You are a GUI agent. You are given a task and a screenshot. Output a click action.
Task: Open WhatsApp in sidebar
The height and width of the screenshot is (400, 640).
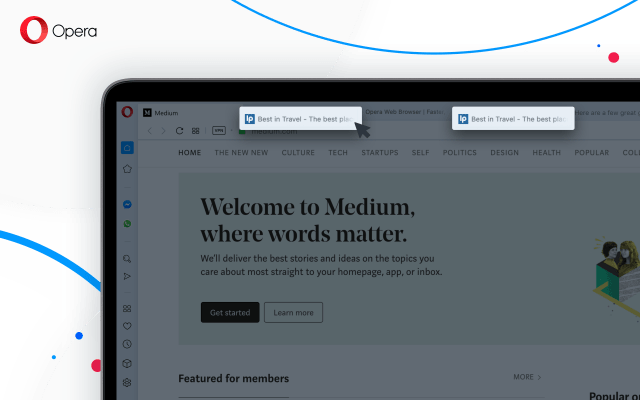click(127, 224)
